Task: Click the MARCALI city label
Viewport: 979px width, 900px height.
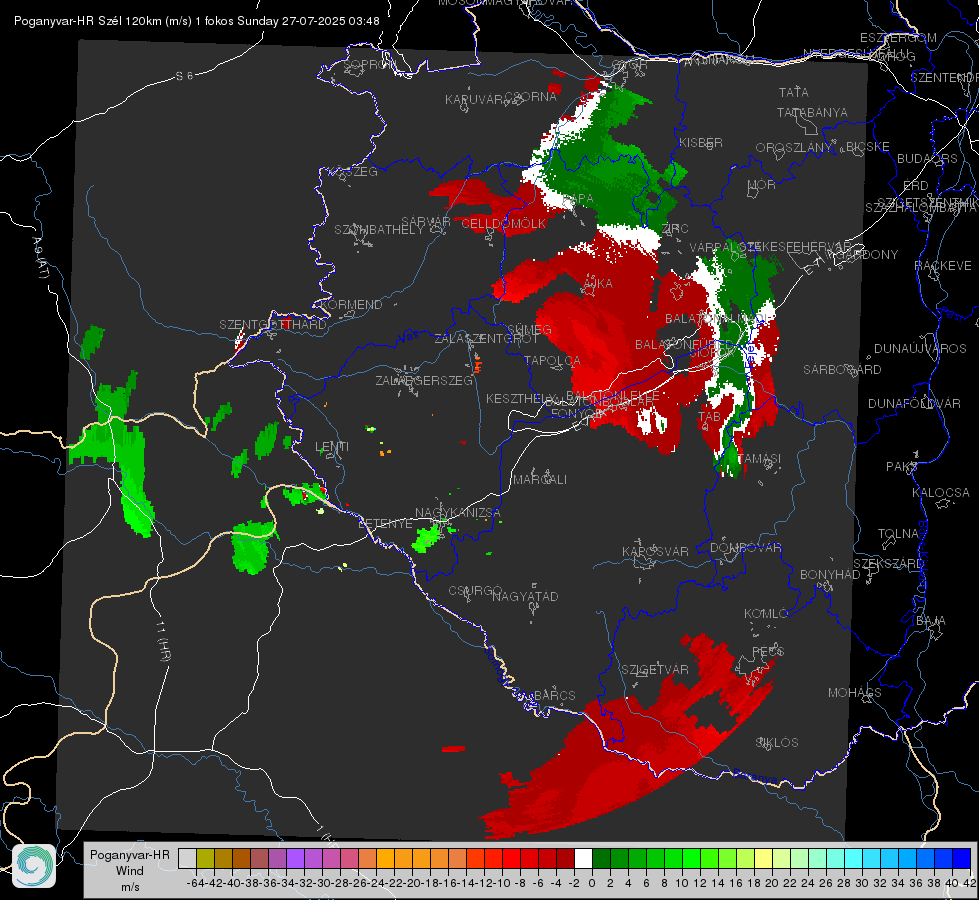Action: point(539,480)
